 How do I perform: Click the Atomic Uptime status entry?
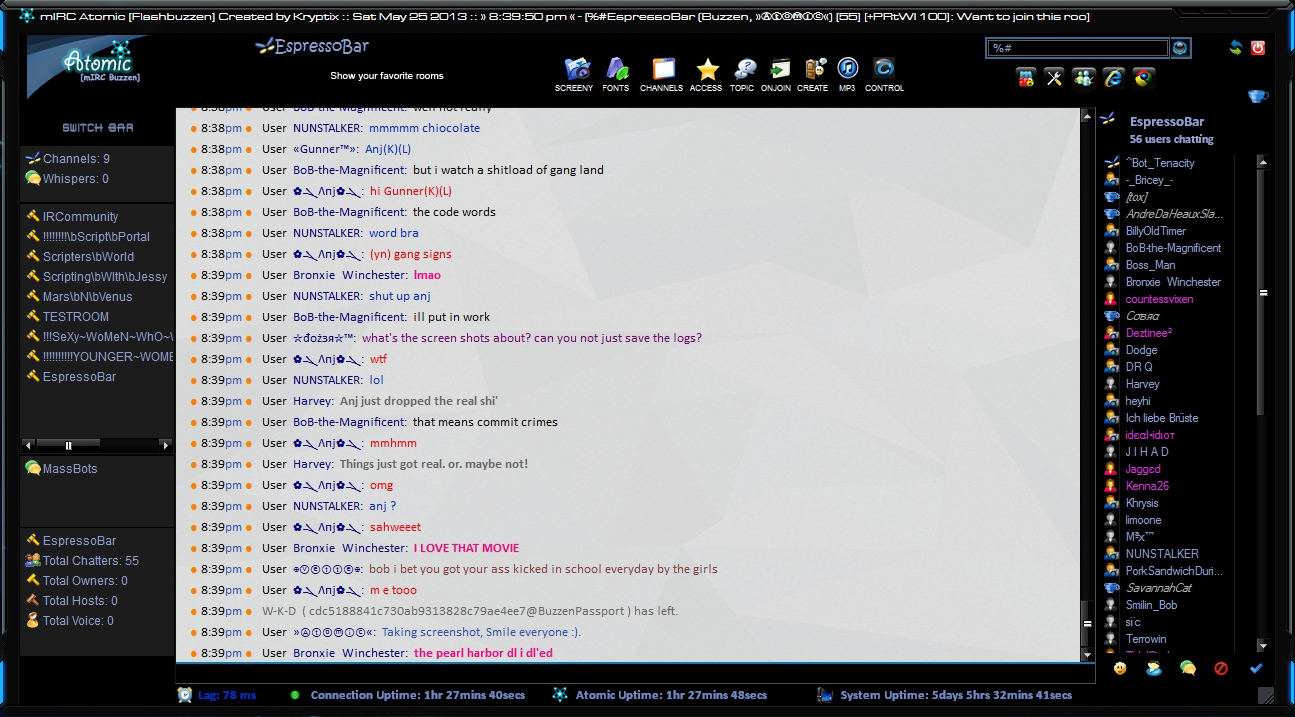tap(661, 695)
